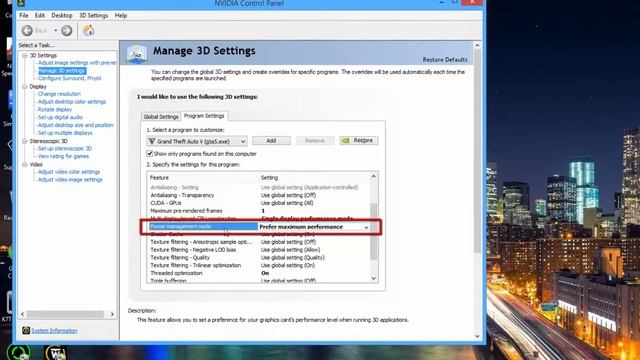The image size is (640, 360).
Task: Open the 3D Settings menu
Action: tap(93, 15)
